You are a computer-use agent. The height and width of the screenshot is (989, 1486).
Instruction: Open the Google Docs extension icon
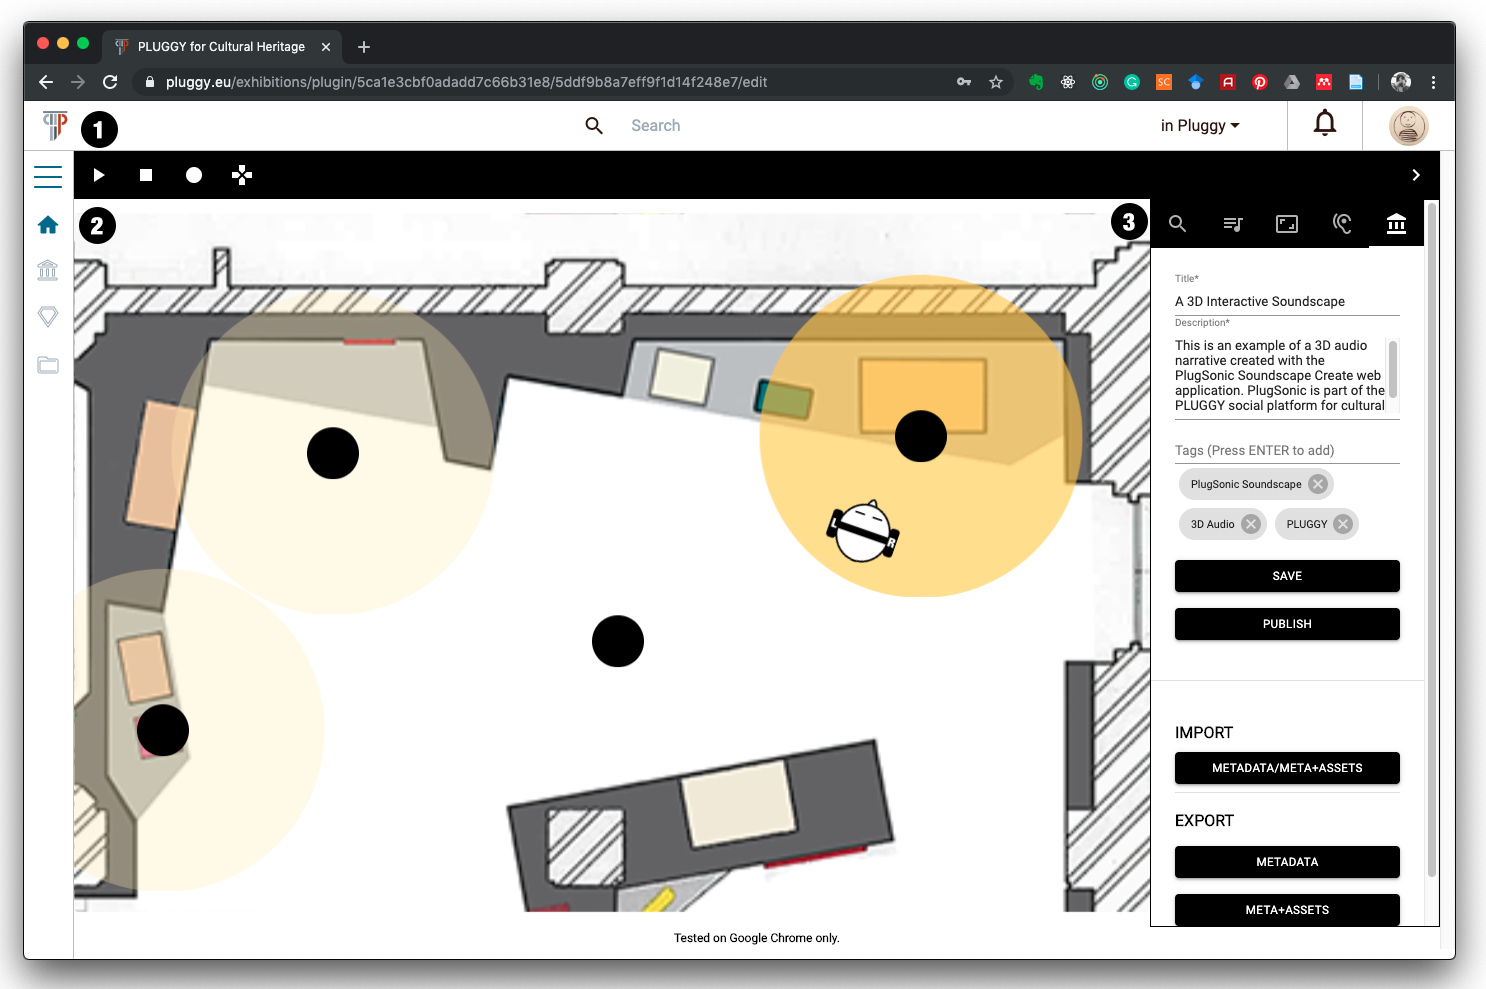click(x=1356, y=82)
